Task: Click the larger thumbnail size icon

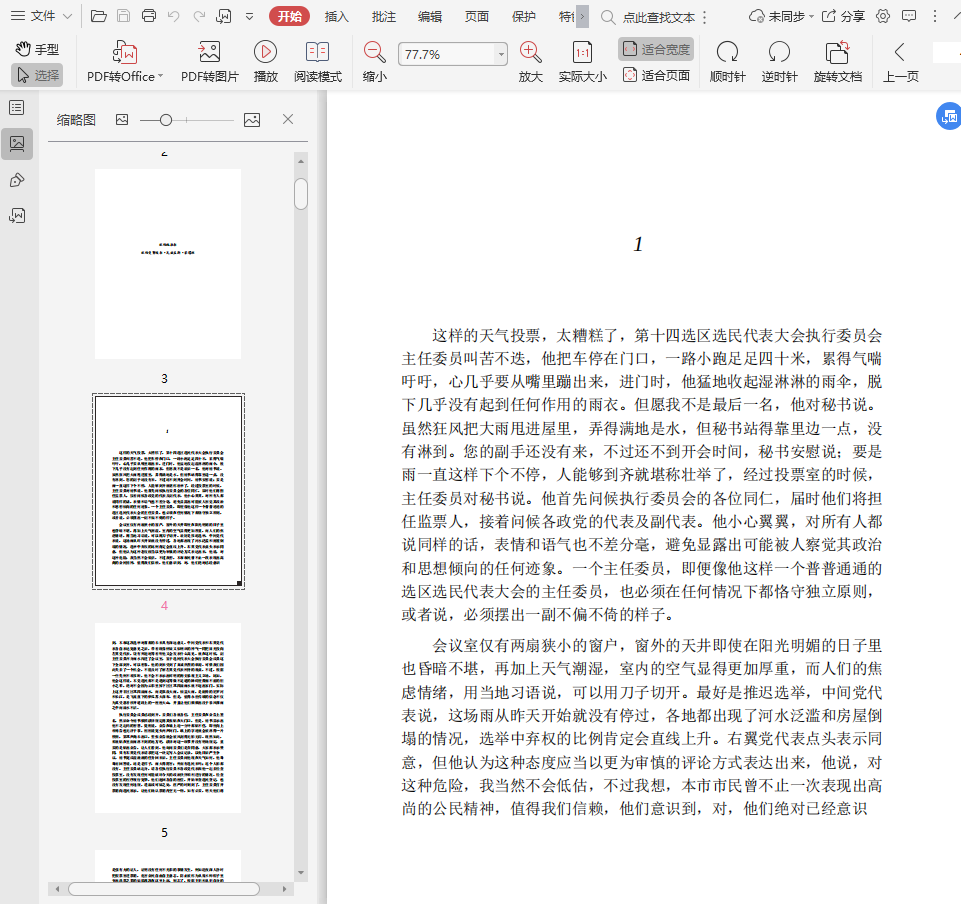Action: pyautogui.click(x=252, y=120)
